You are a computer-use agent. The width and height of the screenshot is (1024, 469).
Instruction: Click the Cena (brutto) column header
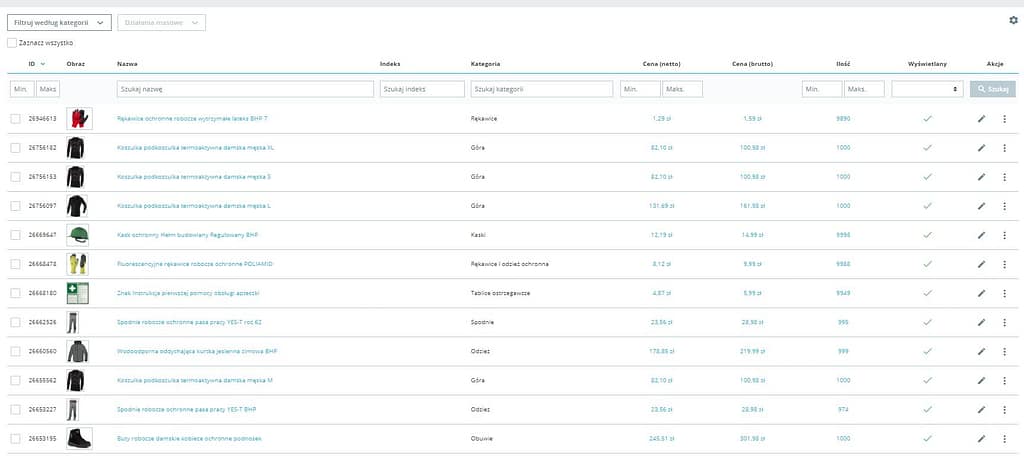click(753, 64)
